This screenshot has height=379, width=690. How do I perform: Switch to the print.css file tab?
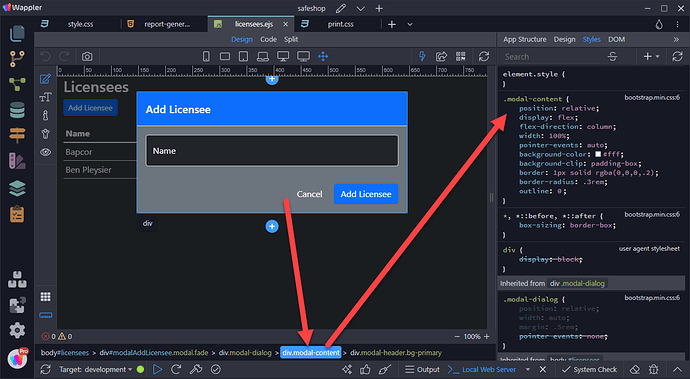[x=340, y=24]
